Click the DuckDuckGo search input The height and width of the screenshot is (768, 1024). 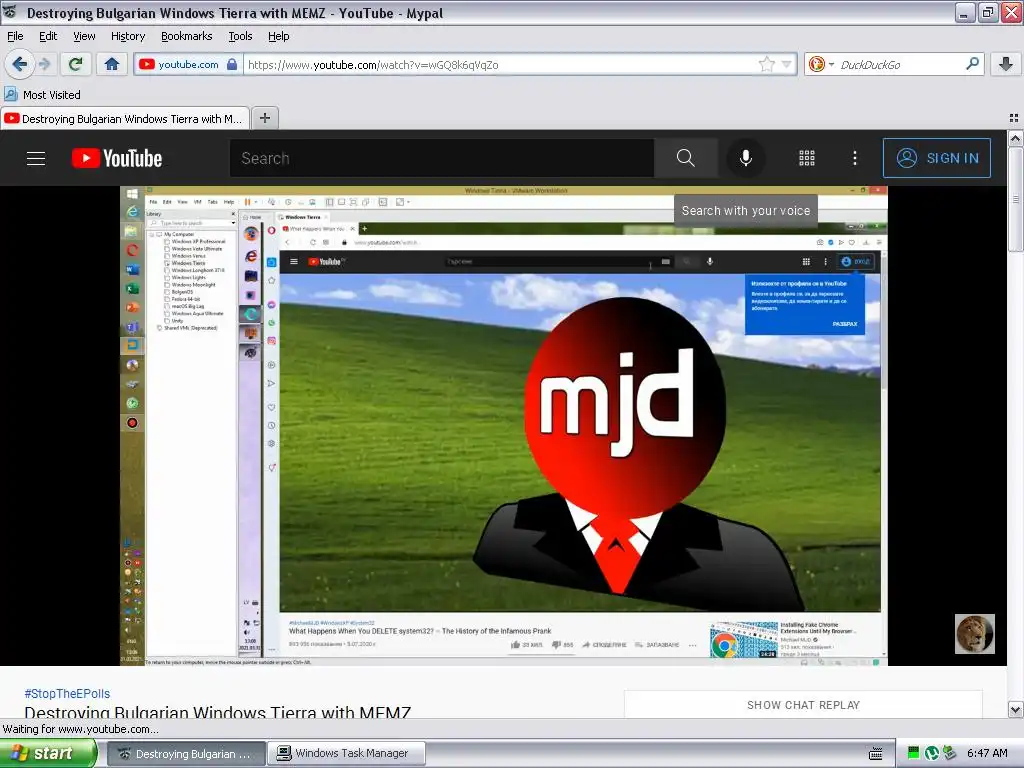click(900, 65)
